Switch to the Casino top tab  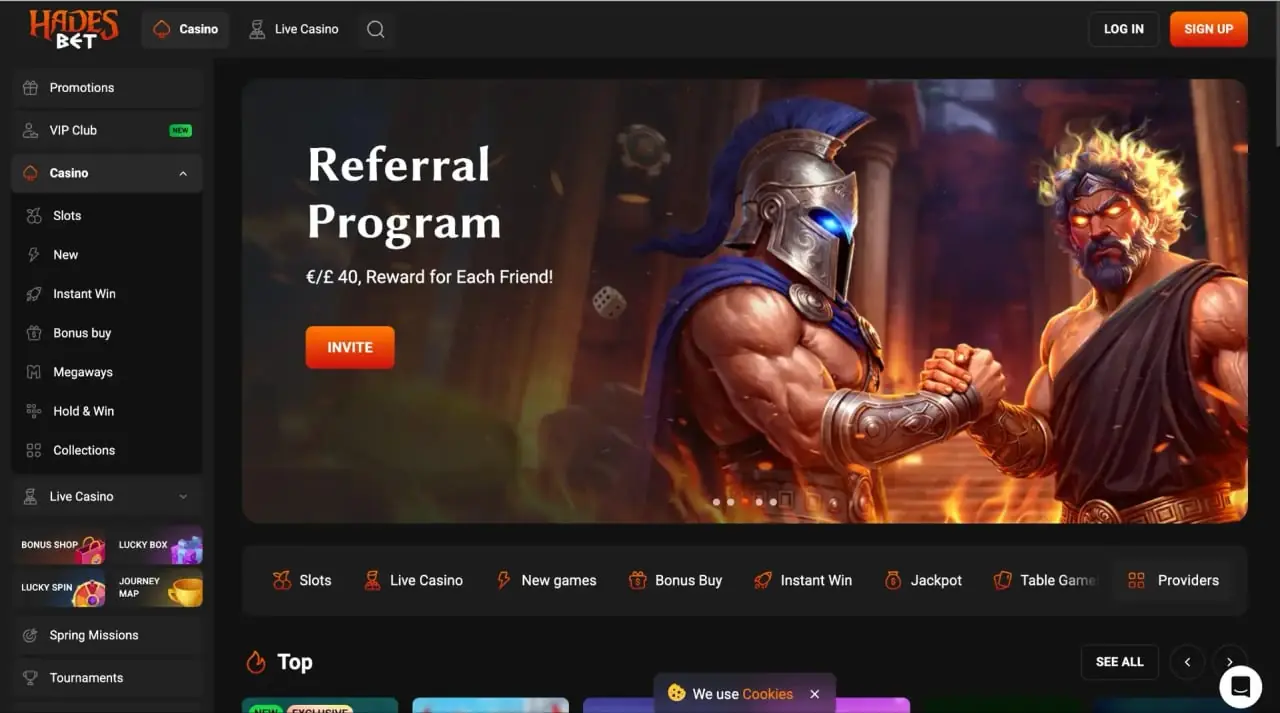coord(185,29)
